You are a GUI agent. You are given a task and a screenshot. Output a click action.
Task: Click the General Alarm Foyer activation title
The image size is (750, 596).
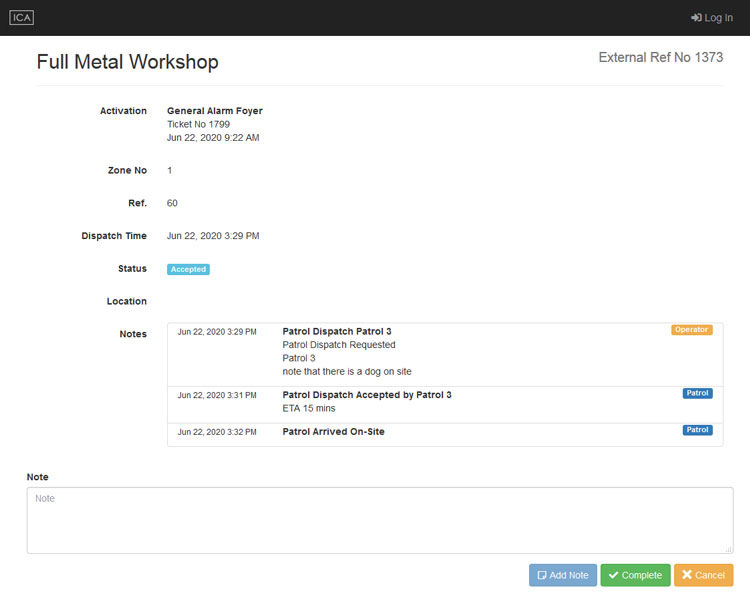click(214, 111)
